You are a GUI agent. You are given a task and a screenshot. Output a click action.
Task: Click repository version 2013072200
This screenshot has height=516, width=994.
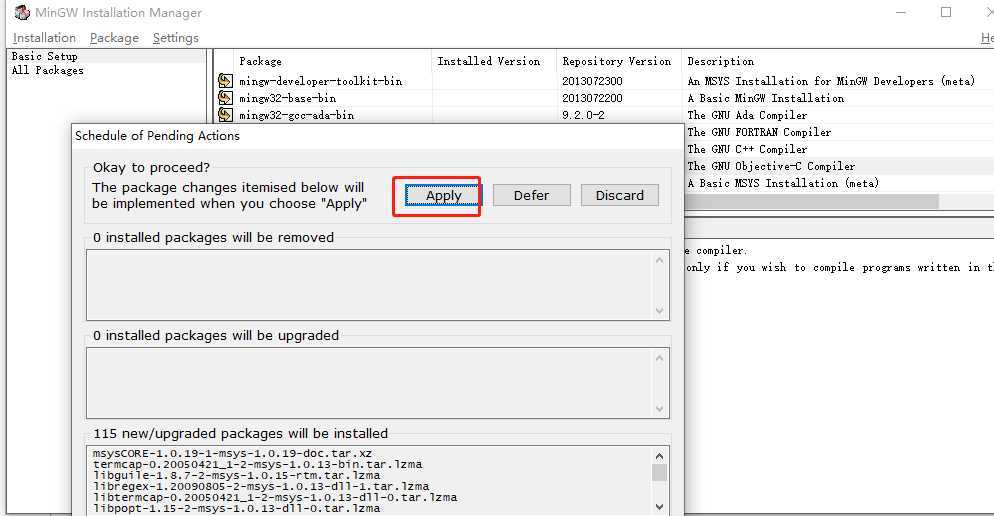coord(592,98)
